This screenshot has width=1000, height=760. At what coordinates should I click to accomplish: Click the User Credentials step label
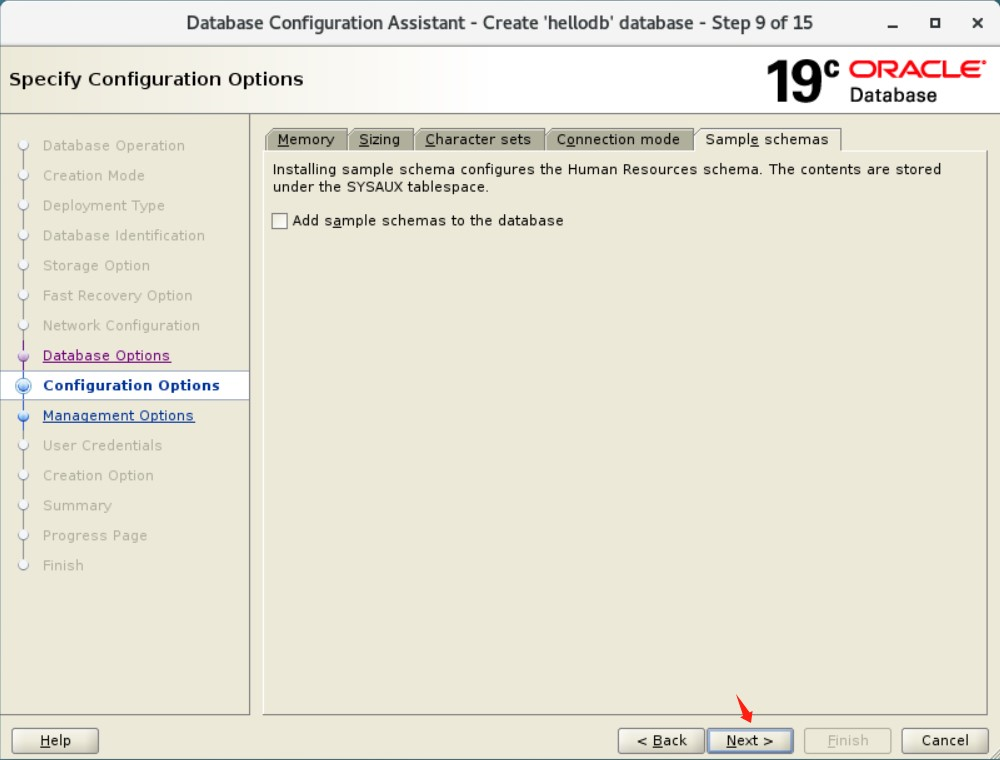click(x=102, y=445)
